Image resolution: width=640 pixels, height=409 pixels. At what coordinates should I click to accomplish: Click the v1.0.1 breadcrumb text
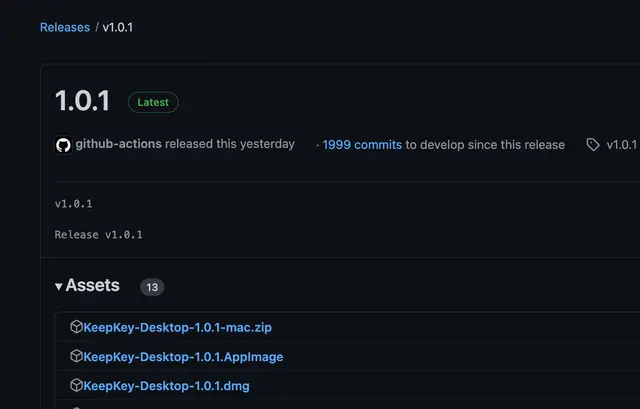click(118, 27)
